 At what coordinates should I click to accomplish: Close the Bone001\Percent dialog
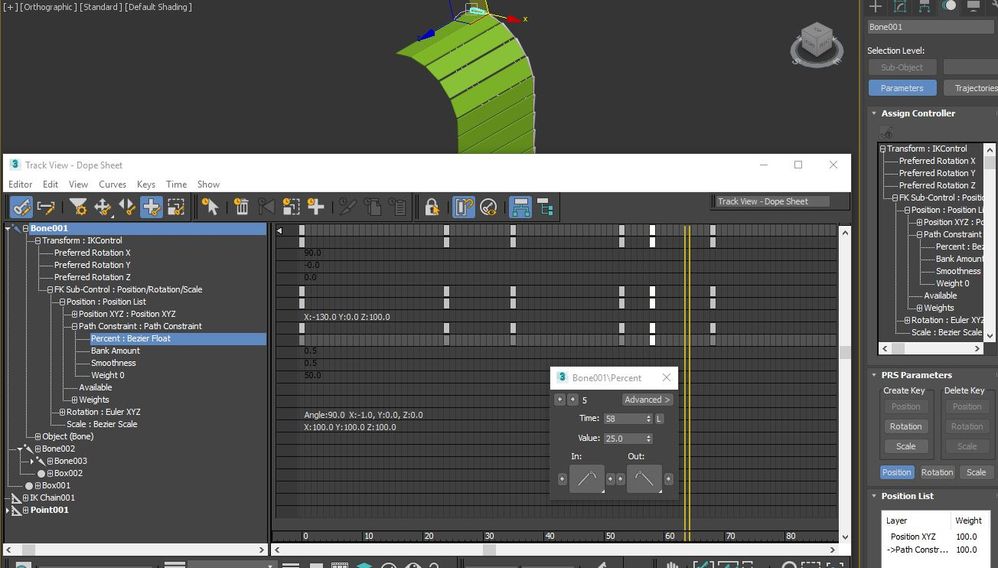coord(666,378)
